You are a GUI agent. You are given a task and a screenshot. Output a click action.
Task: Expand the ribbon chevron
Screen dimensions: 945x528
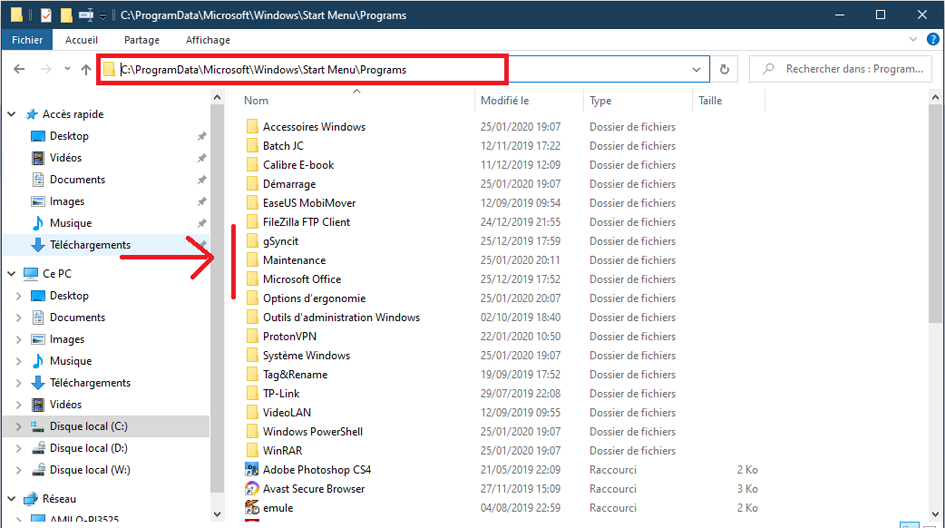pyautogui.click(x=913, y=40)
